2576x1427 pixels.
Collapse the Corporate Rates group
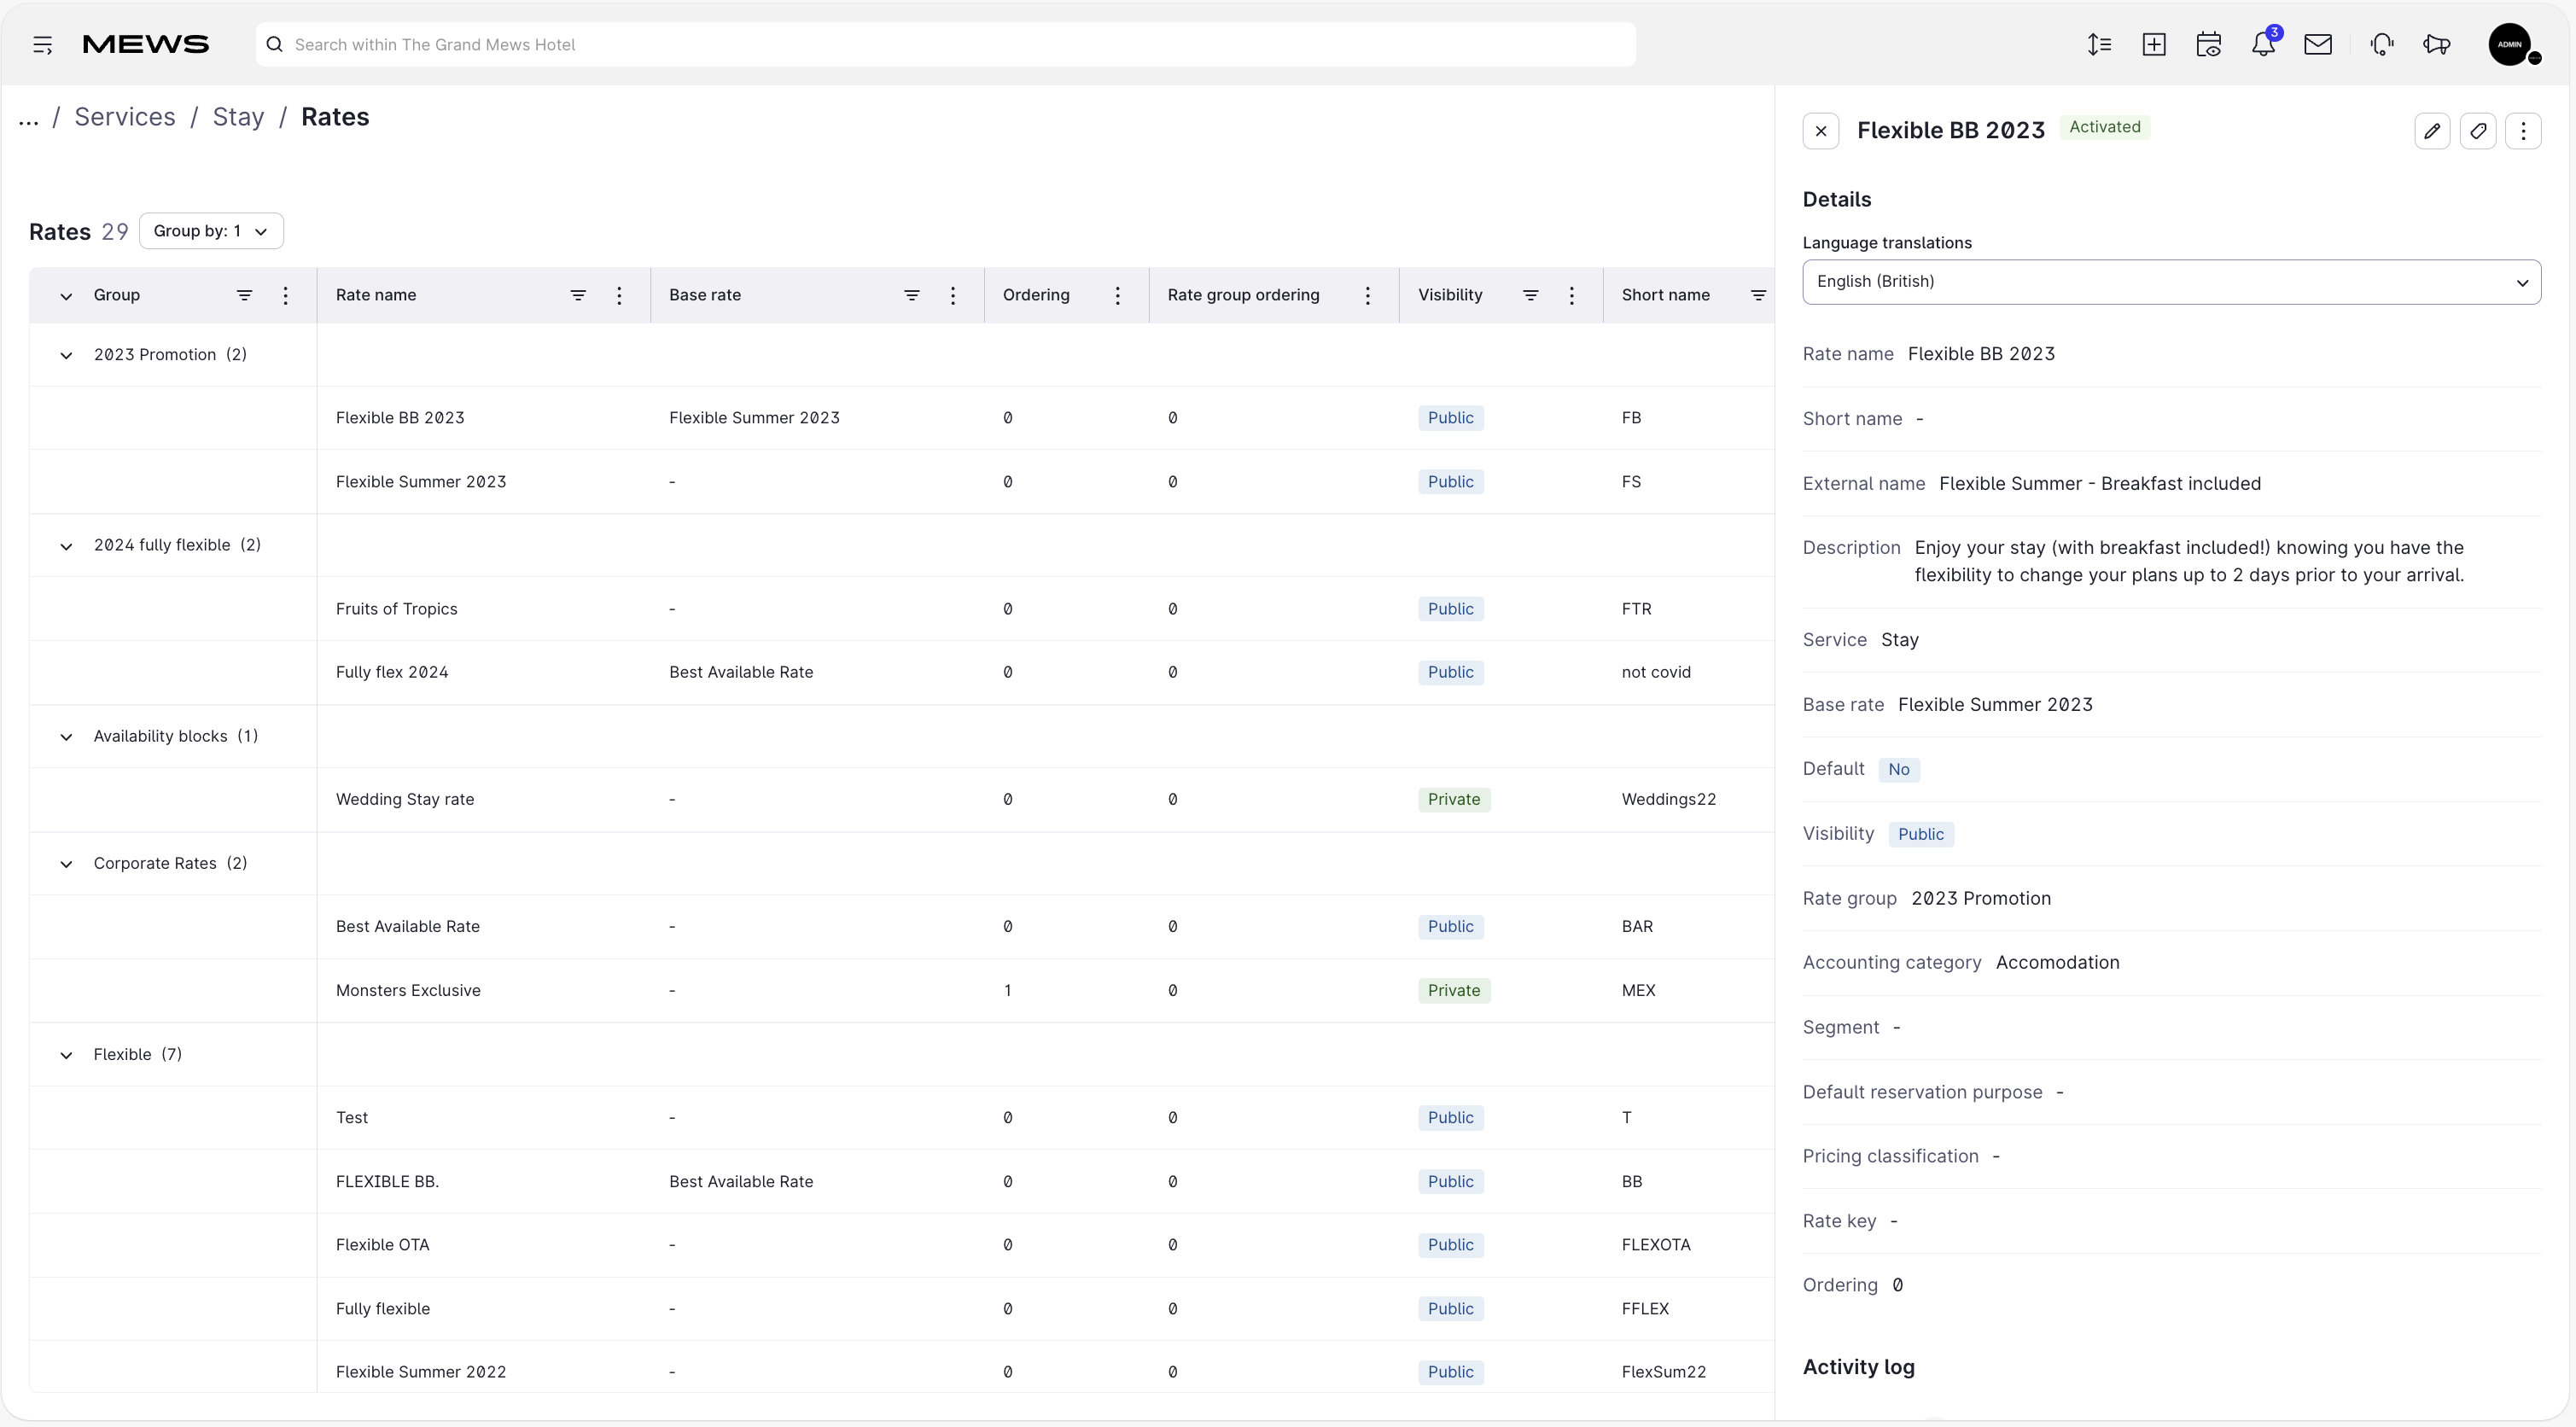[x=66, y=864]
